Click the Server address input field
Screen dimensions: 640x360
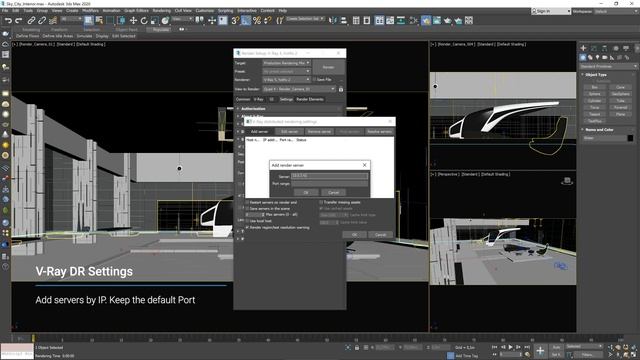coord(329,176)
